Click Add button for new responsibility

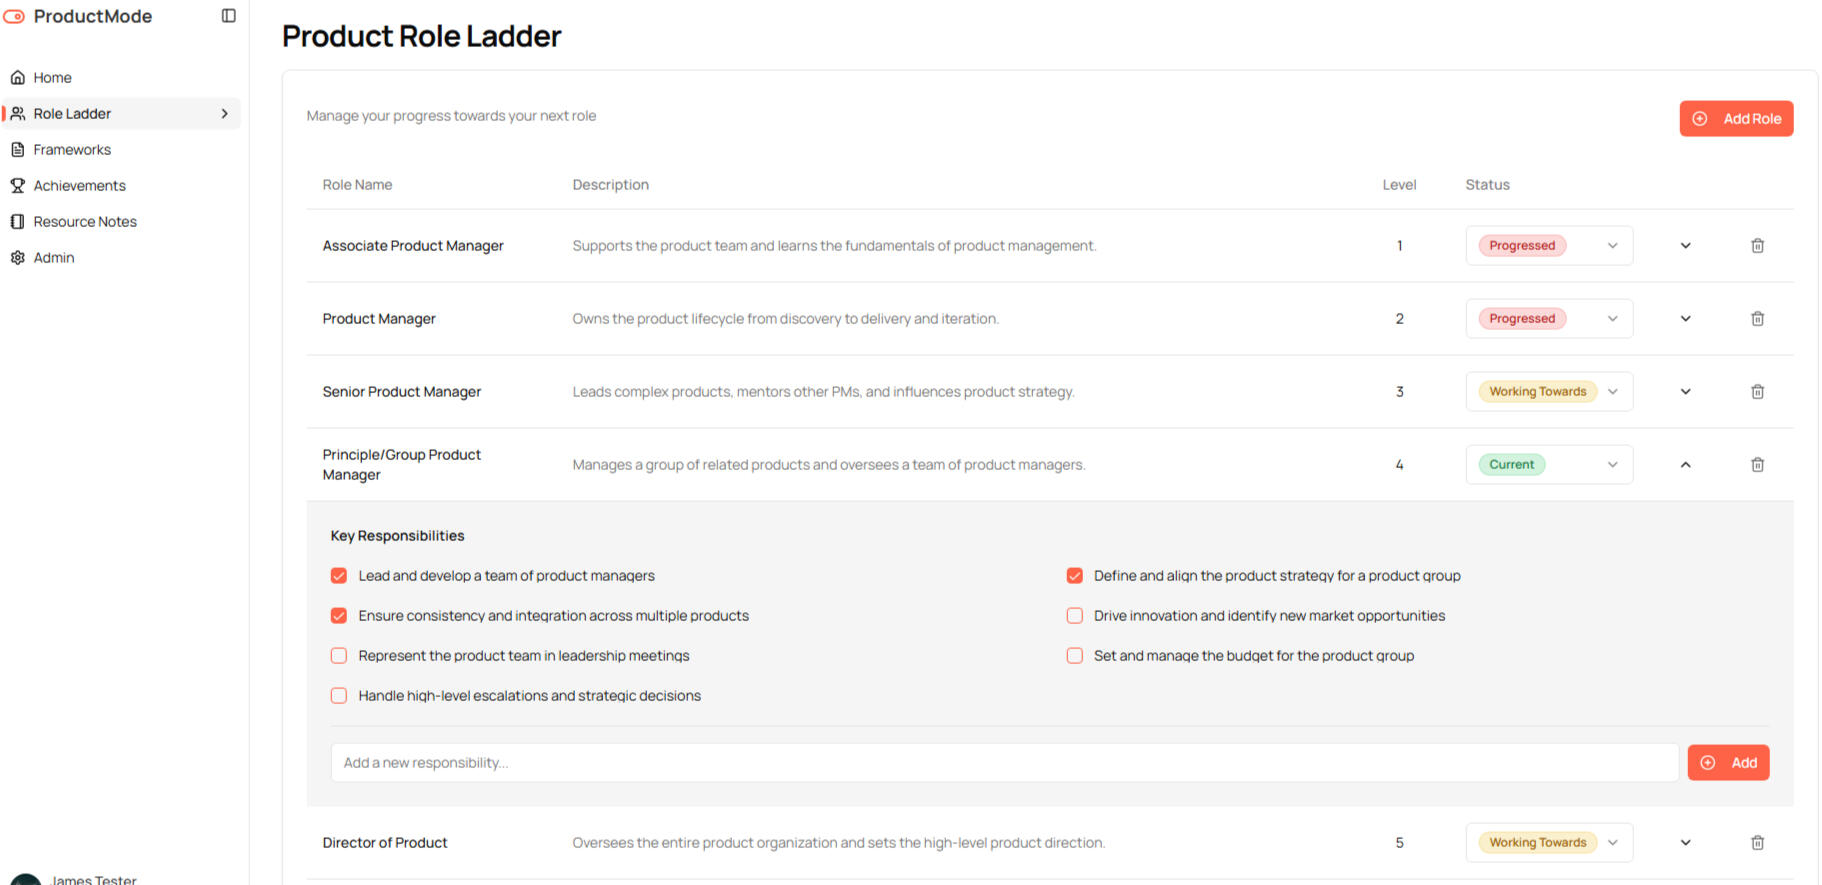[1728, 763]
